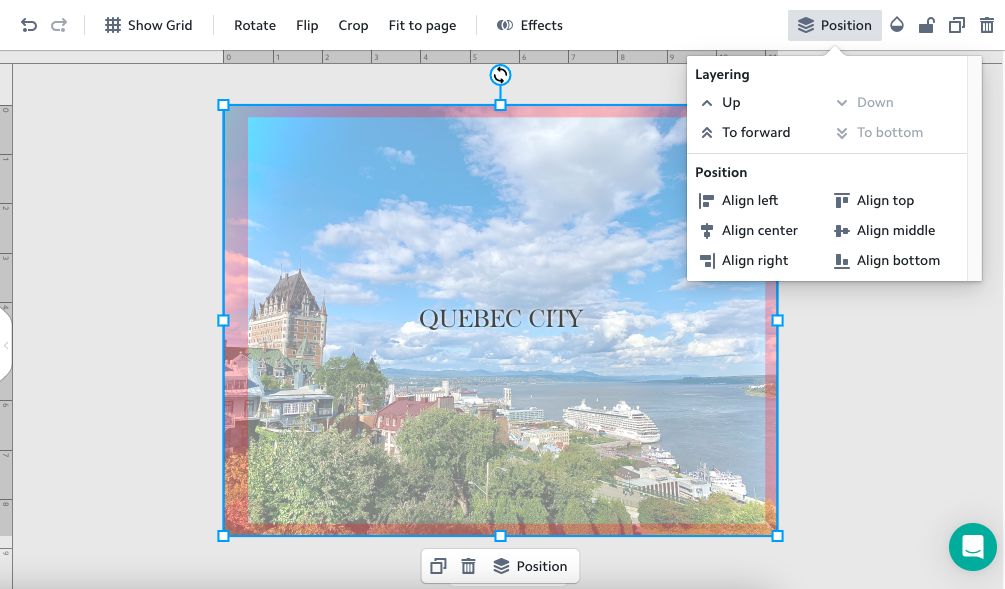This screenshot has width=1005, height=589.
Task: Undo the last action
Action: [x=29, y=25]
